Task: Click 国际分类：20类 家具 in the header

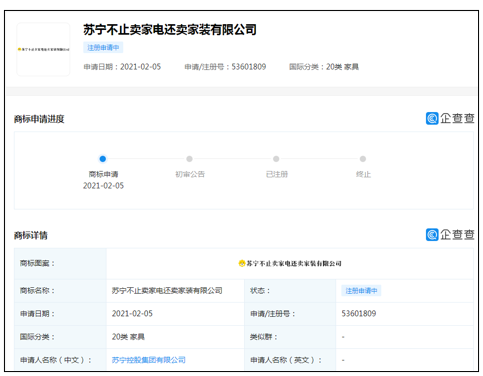Action: click(x=324, y=67)
